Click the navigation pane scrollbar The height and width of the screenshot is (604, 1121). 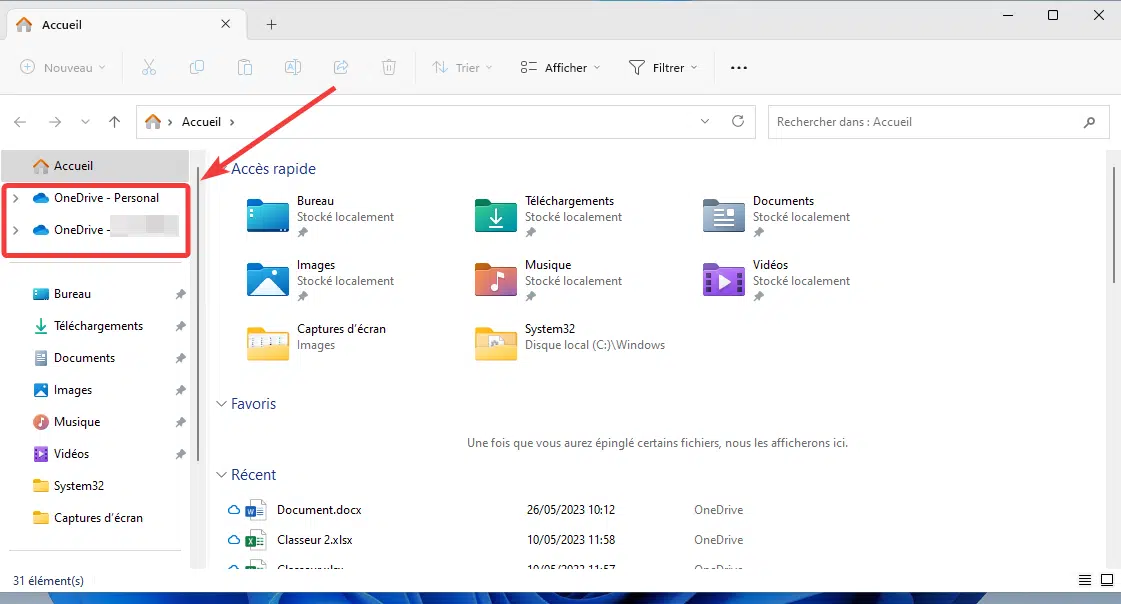coord(198,315)
